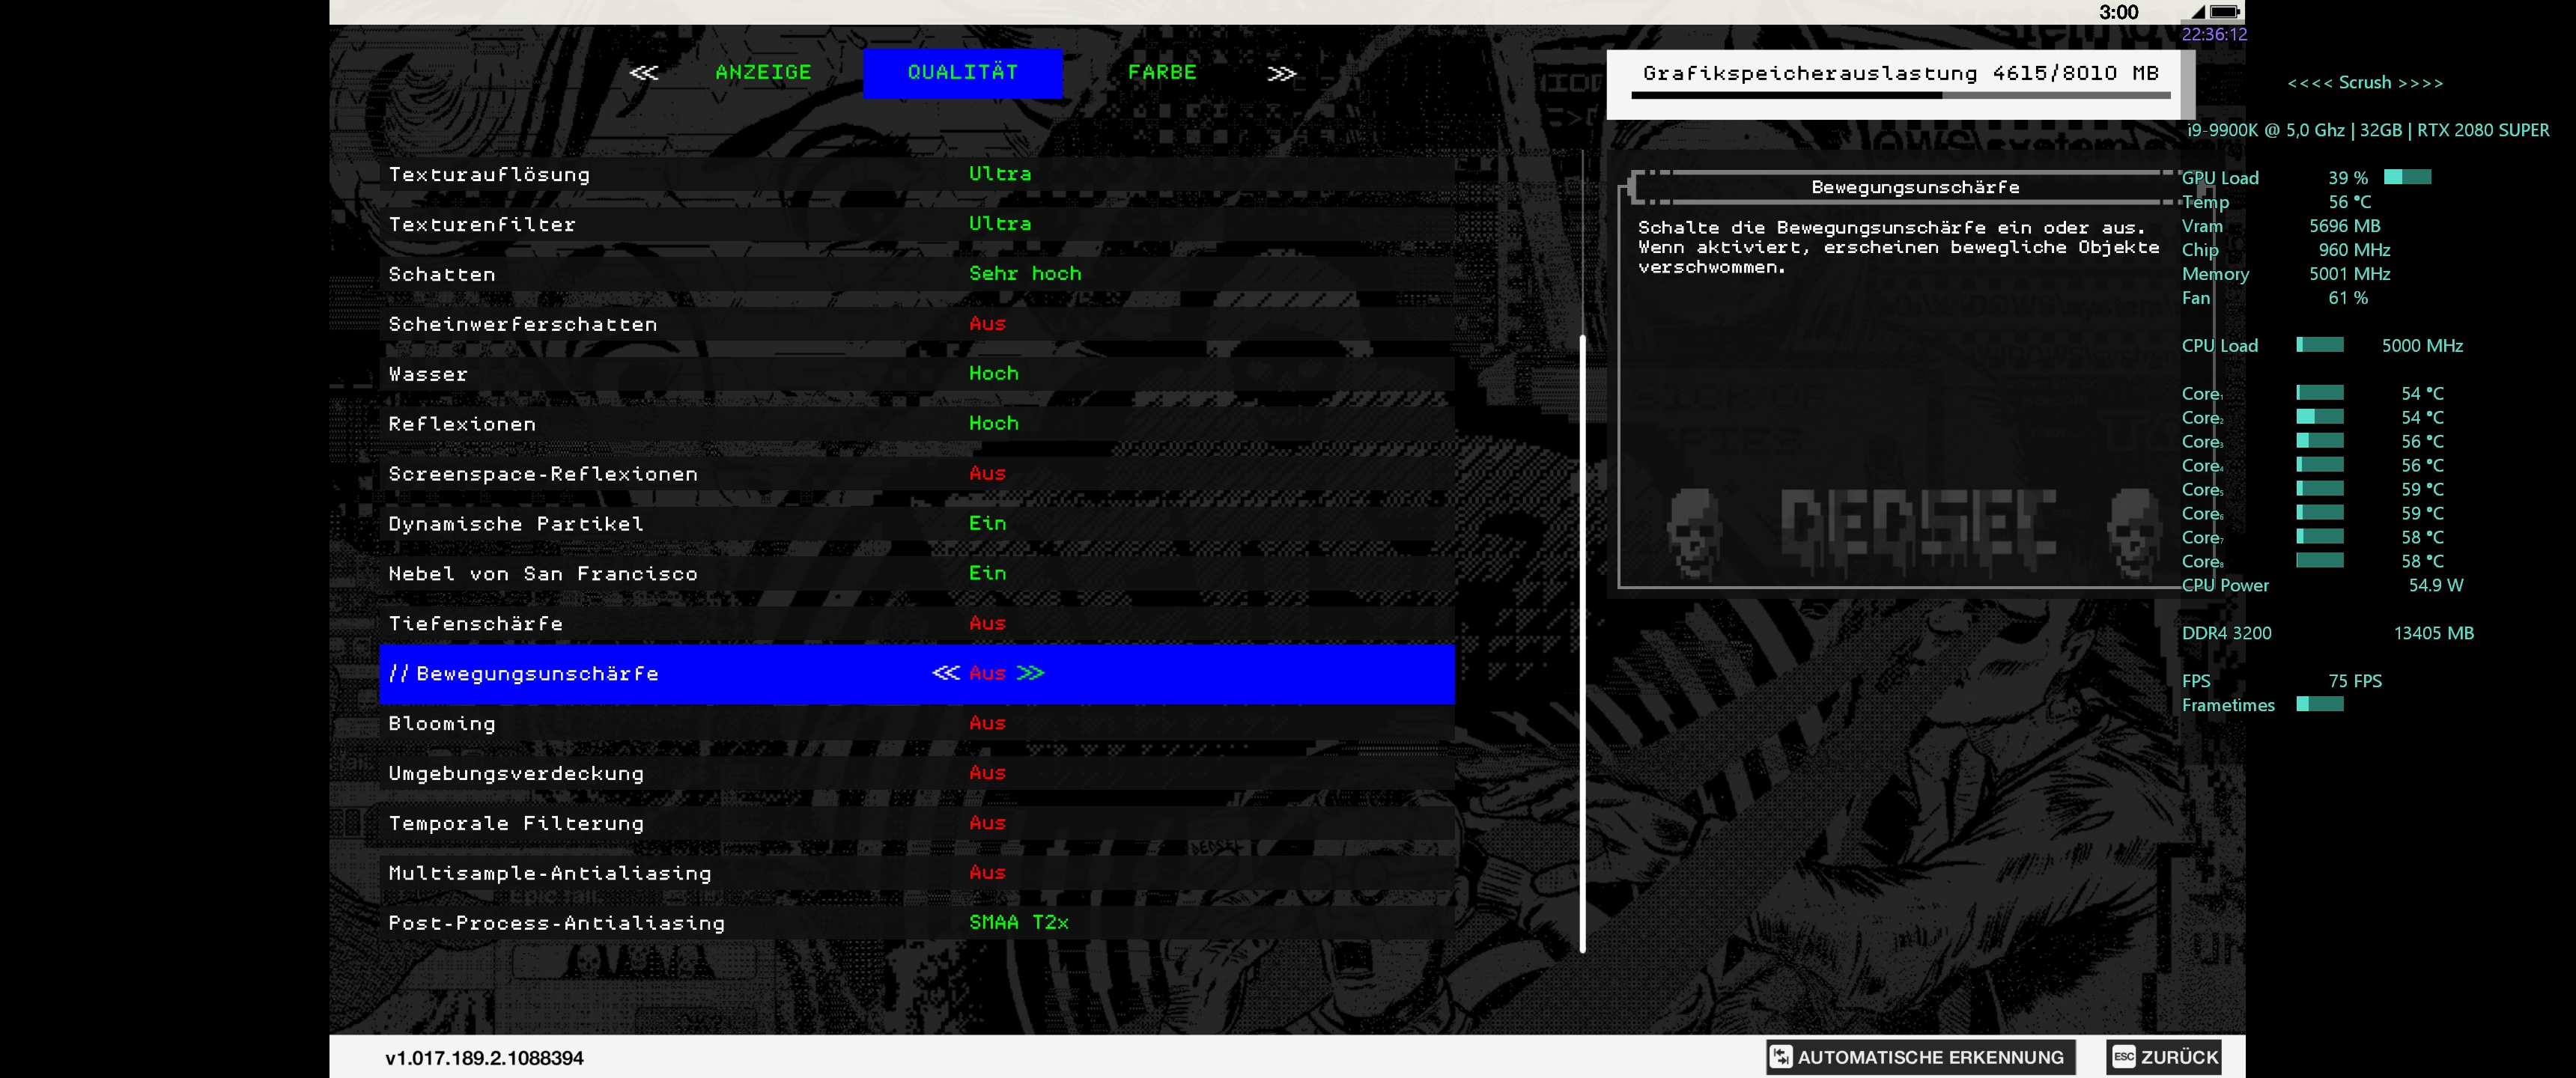Click the battery icon in status bar
This screenshot has width=2576, height=1078.
pyautogui.click(x=2224, y=12)
